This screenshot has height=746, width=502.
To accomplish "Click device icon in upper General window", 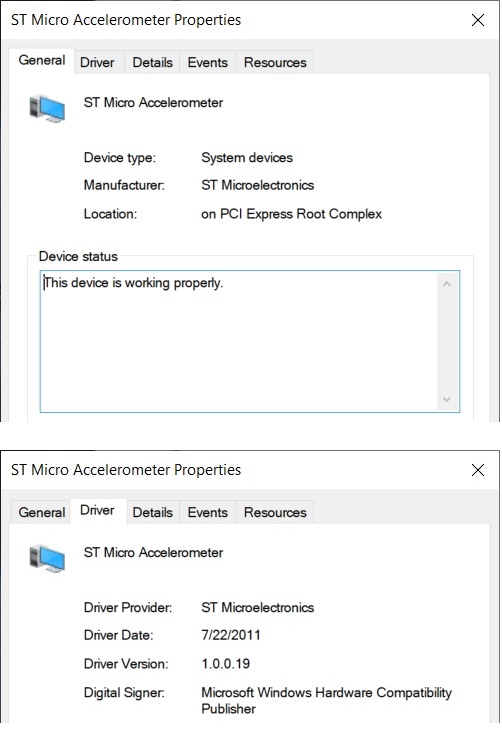I will [47, 108].
